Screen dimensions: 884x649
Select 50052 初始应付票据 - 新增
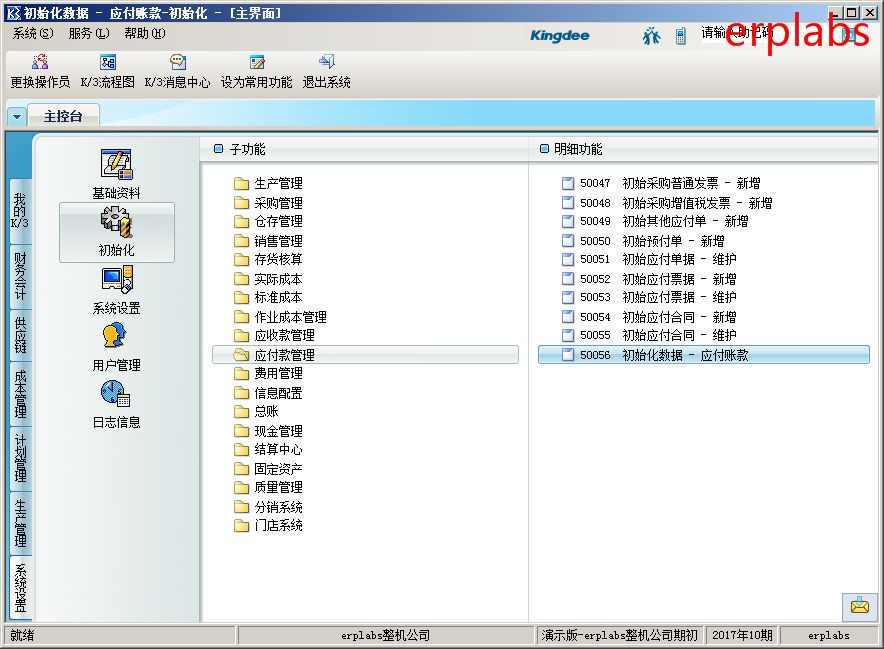649,279
